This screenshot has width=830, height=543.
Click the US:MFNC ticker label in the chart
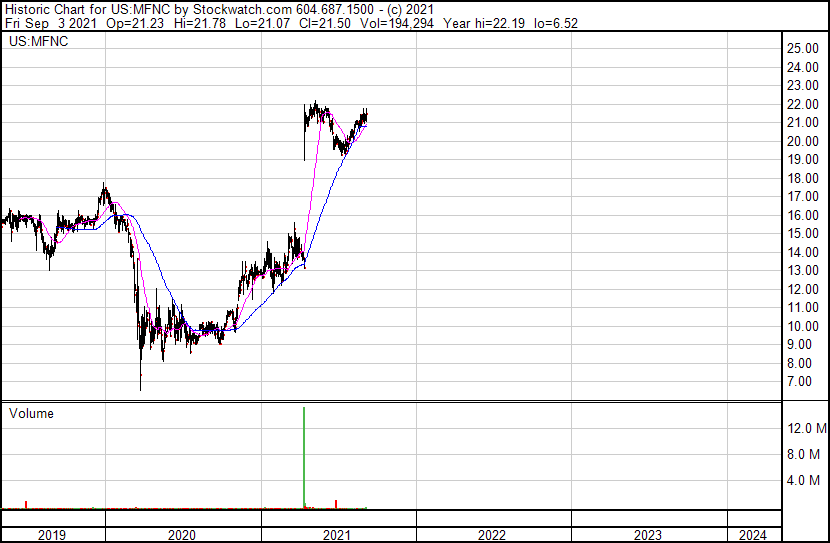[x=35, y=42]
